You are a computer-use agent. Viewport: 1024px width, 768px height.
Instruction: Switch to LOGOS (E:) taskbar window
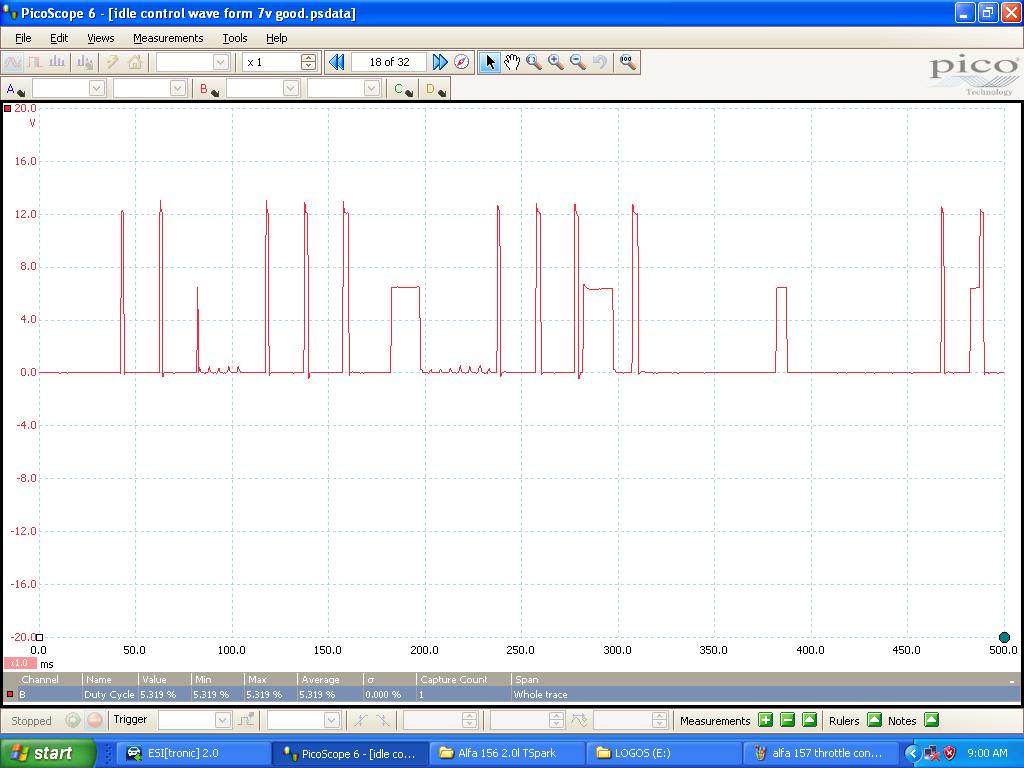tap(664, 753)
